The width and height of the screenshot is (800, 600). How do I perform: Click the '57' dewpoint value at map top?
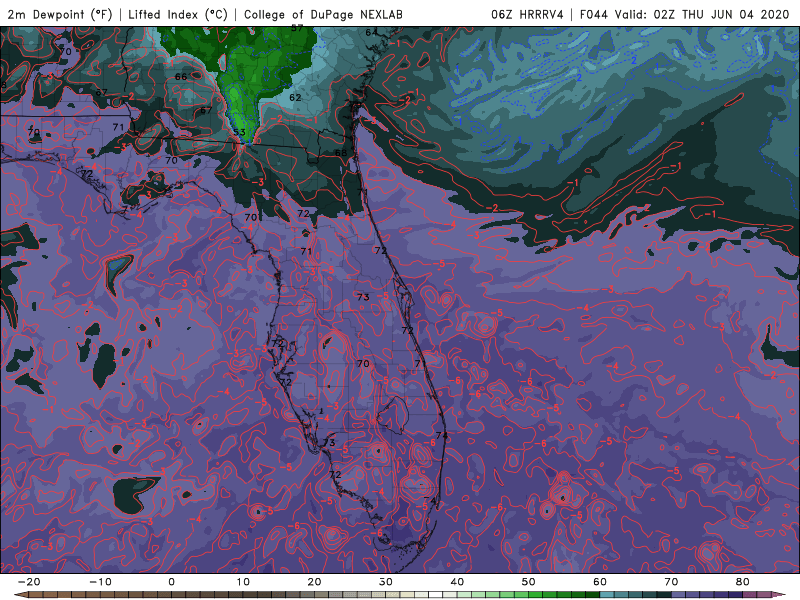[x=297, y=28]
